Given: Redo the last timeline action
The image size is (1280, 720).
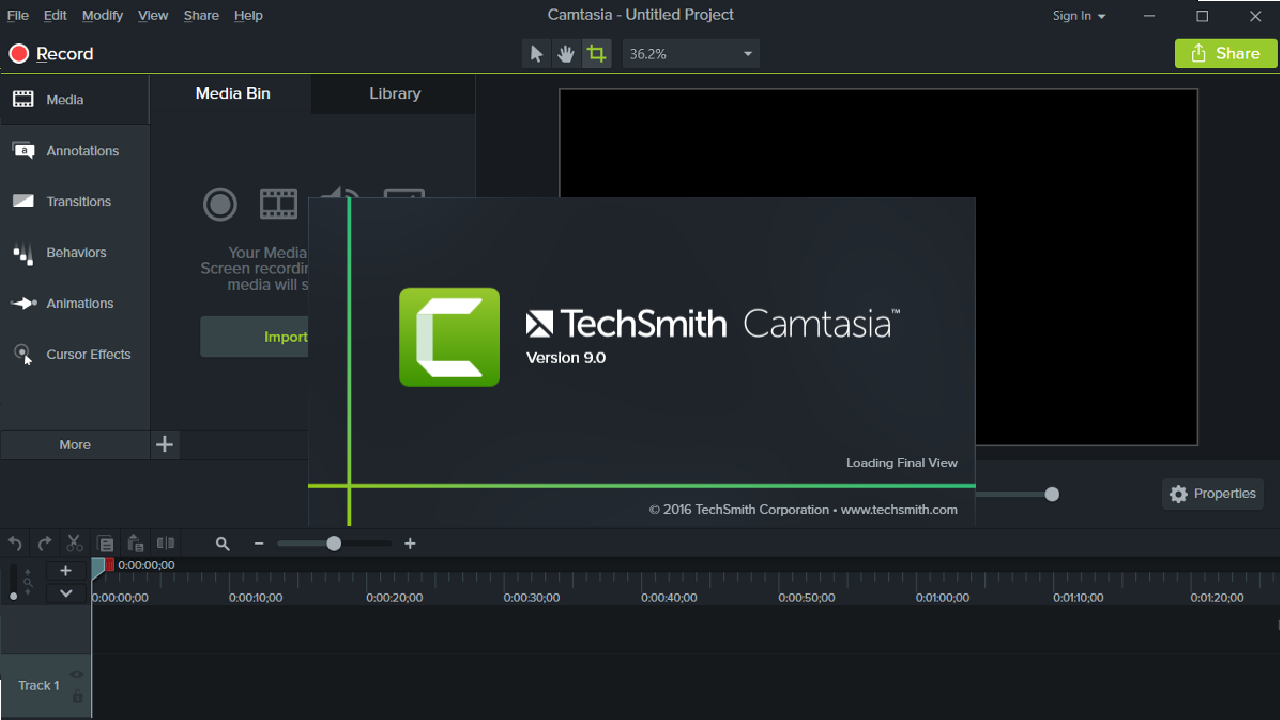Looking at the screenshot, I should (44, 543).
